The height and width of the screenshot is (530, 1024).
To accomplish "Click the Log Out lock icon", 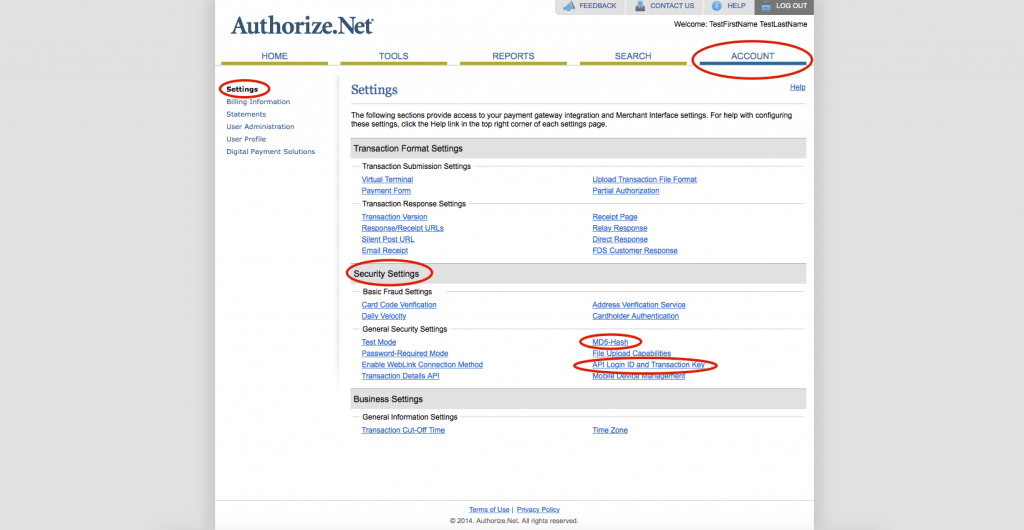I will pos(766,6).
